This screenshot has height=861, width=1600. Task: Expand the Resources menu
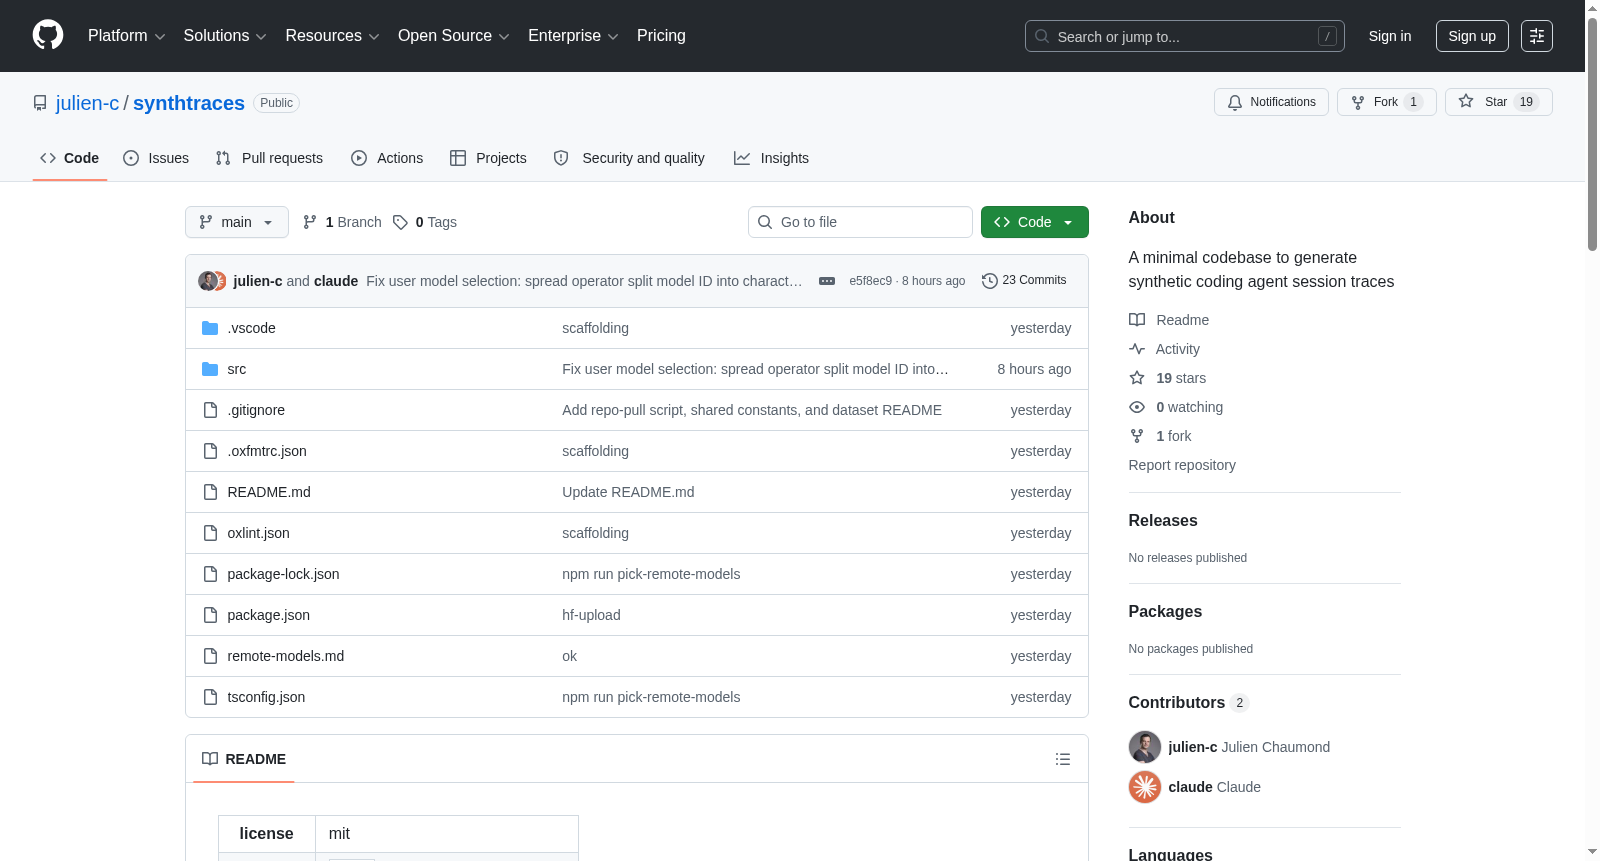click(x=332, y=36)
